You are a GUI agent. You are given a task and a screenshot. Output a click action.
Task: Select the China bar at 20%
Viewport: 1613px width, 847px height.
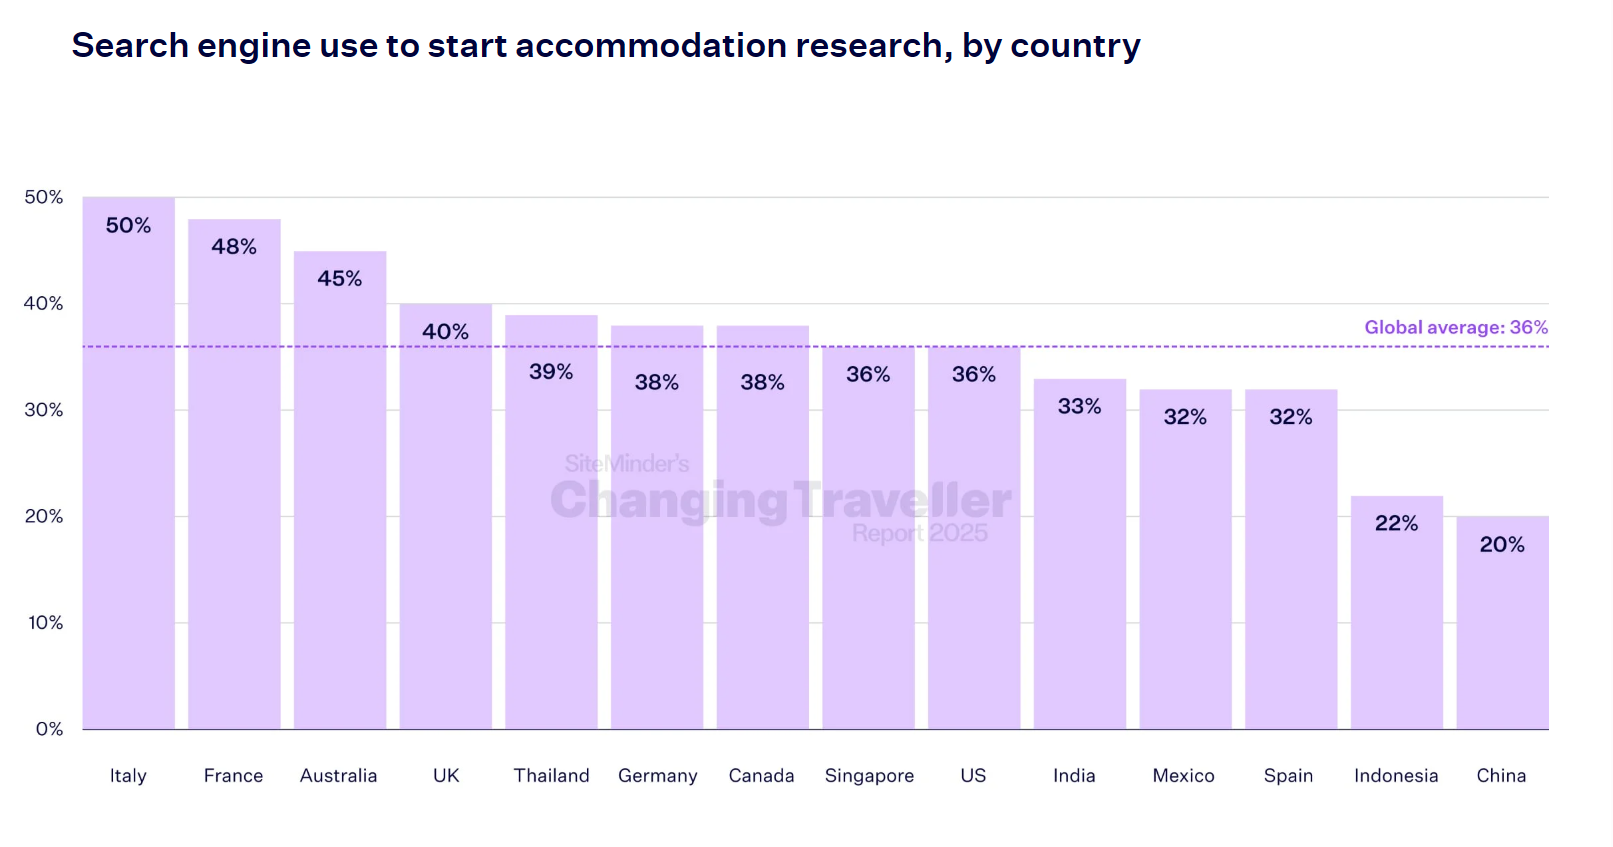(x=1502, y=622)
